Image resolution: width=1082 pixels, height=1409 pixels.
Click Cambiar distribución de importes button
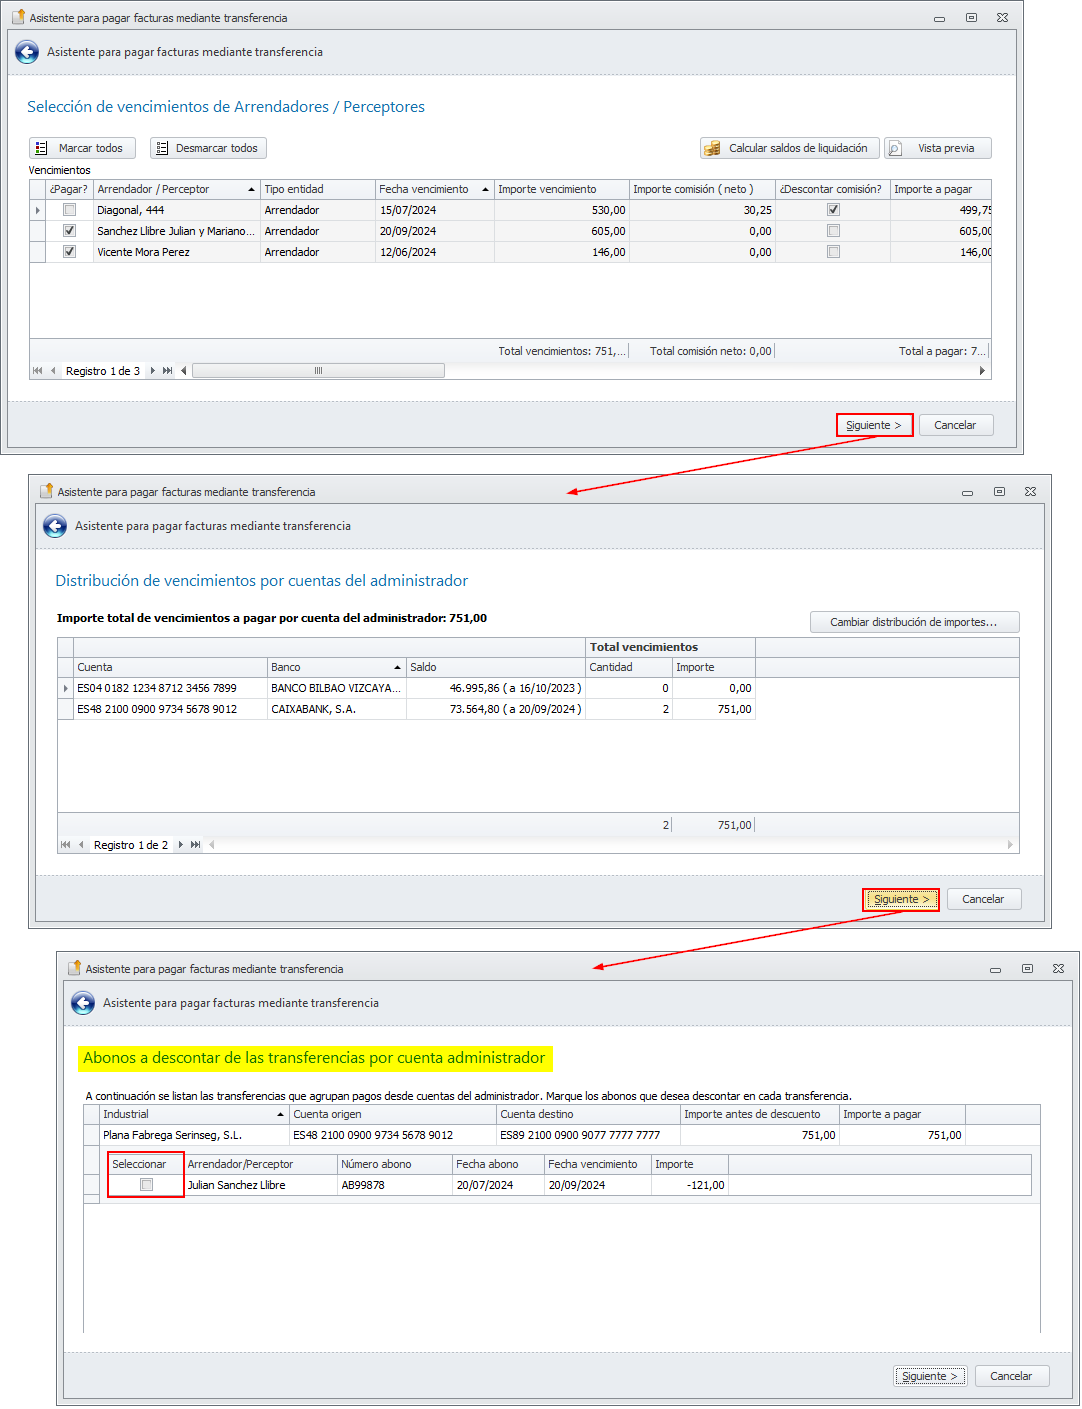tap(914, 622)
